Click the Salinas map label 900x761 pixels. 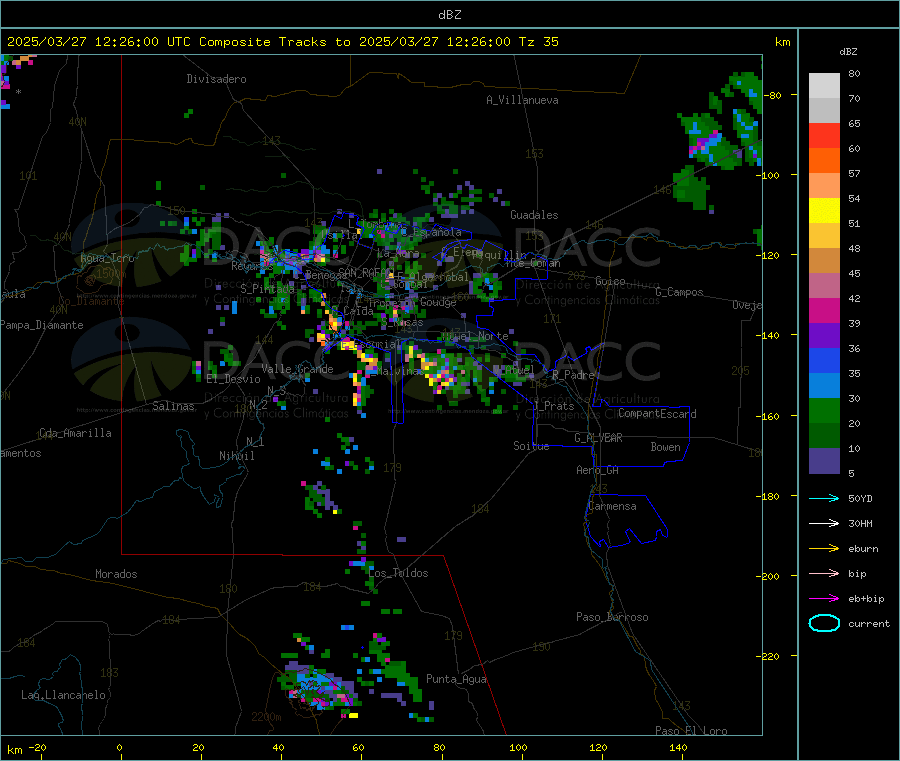click(173, 406)
